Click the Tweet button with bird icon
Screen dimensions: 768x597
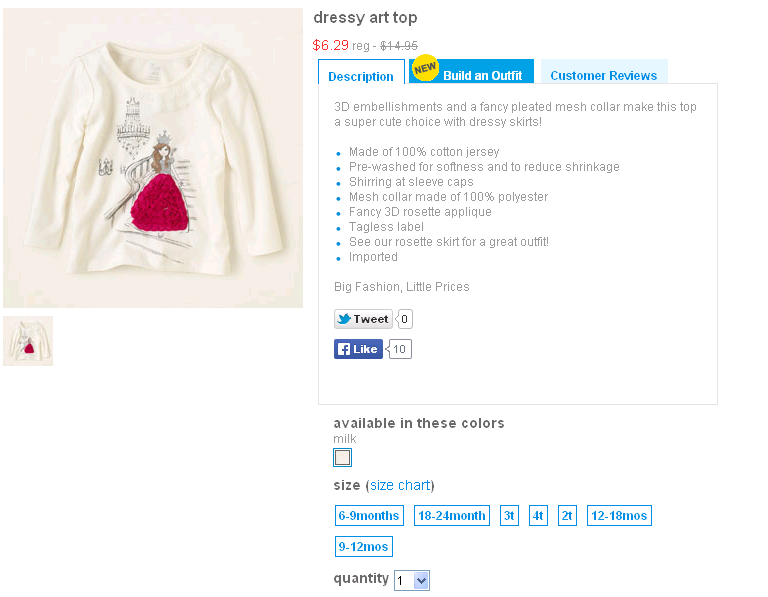tap(363, 319)
